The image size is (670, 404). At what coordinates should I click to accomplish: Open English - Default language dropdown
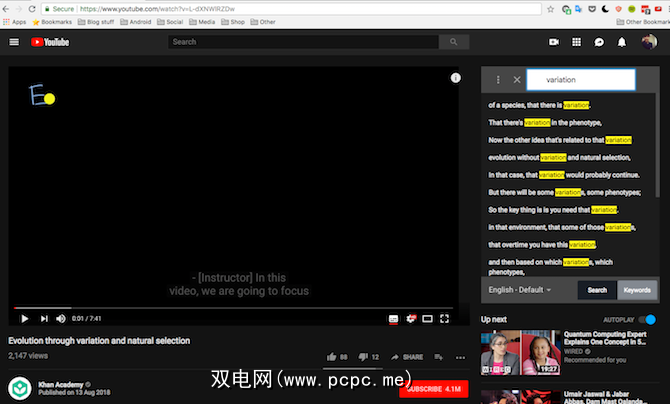[x=520, y=290]
